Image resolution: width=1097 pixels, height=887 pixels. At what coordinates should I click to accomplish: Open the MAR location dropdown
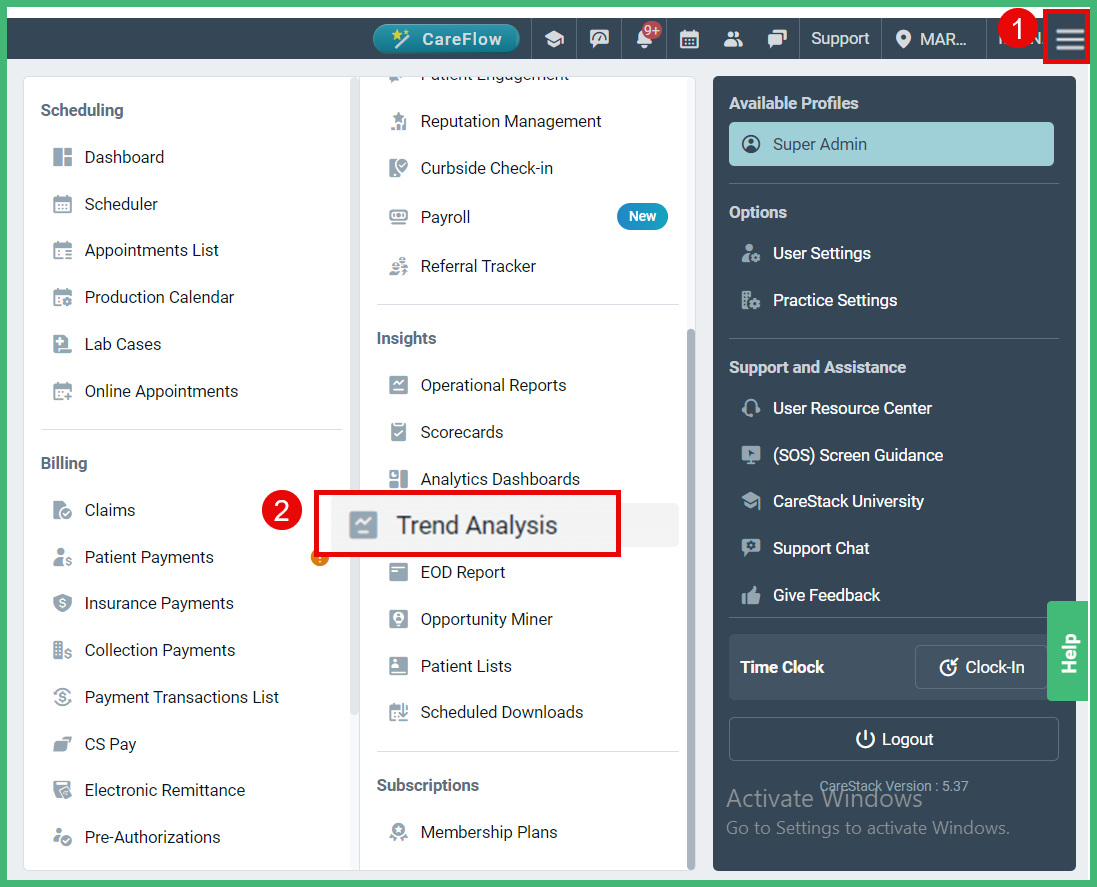click(x=933, y=38)
